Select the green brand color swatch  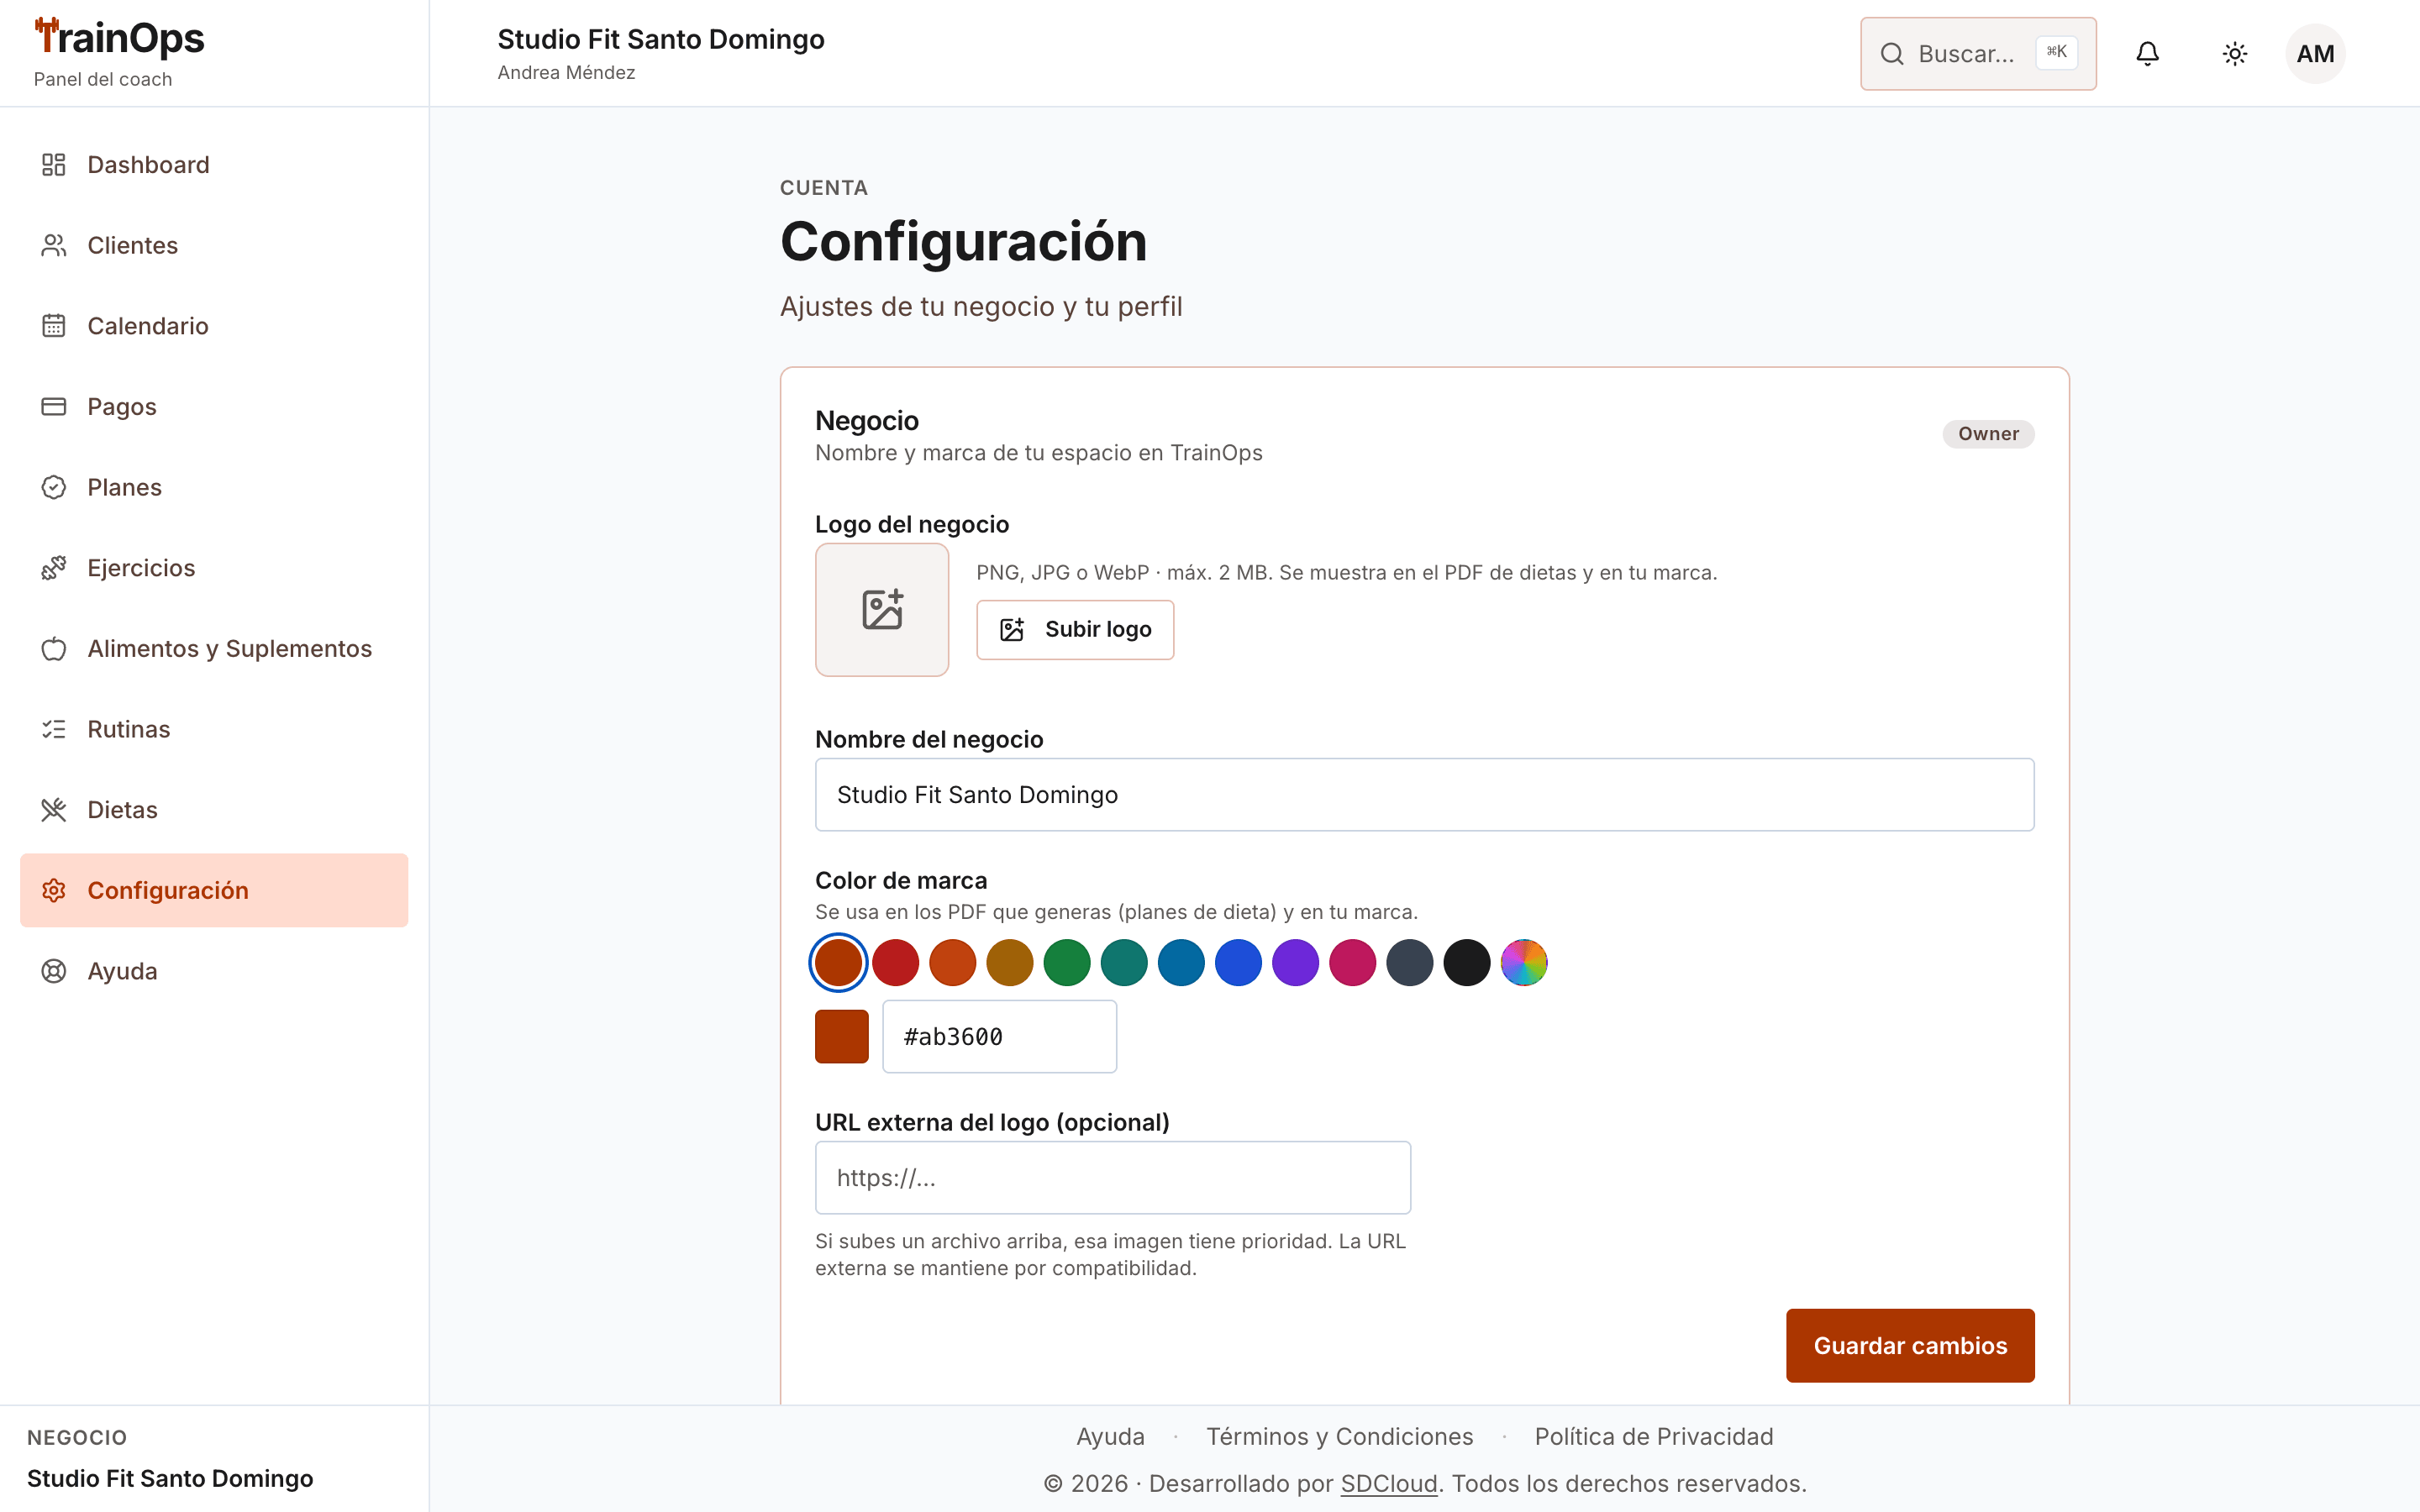coord(1067,962)
